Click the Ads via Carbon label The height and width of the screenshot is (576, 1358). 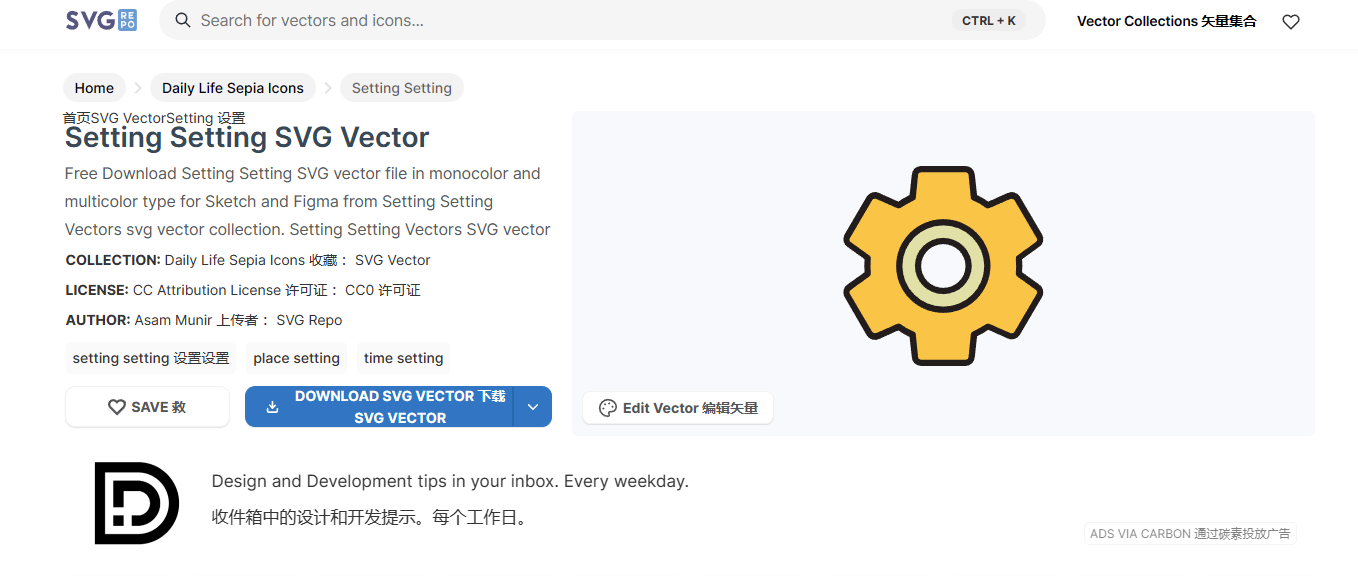coord(1190,534)
